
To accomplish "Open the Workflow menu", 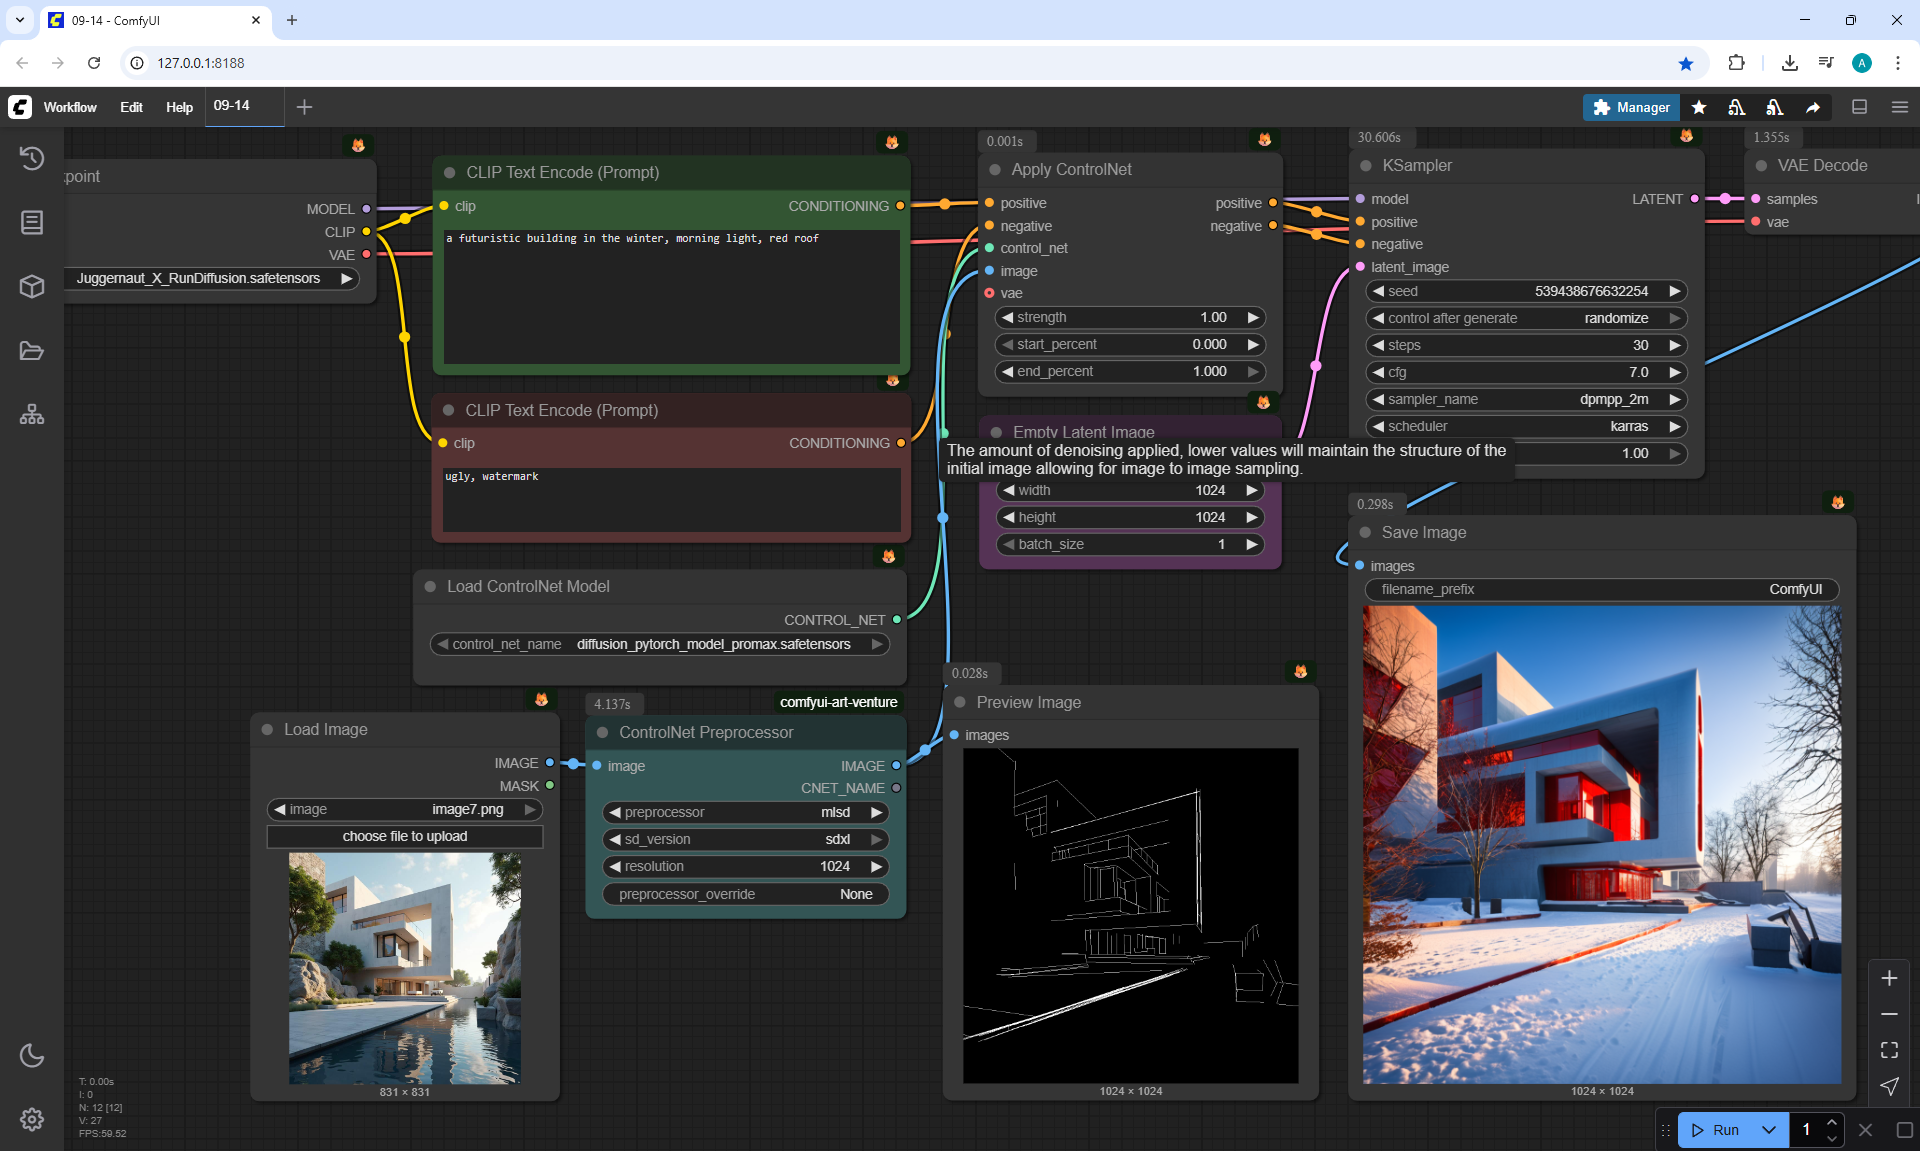I will tap(70, 107).
